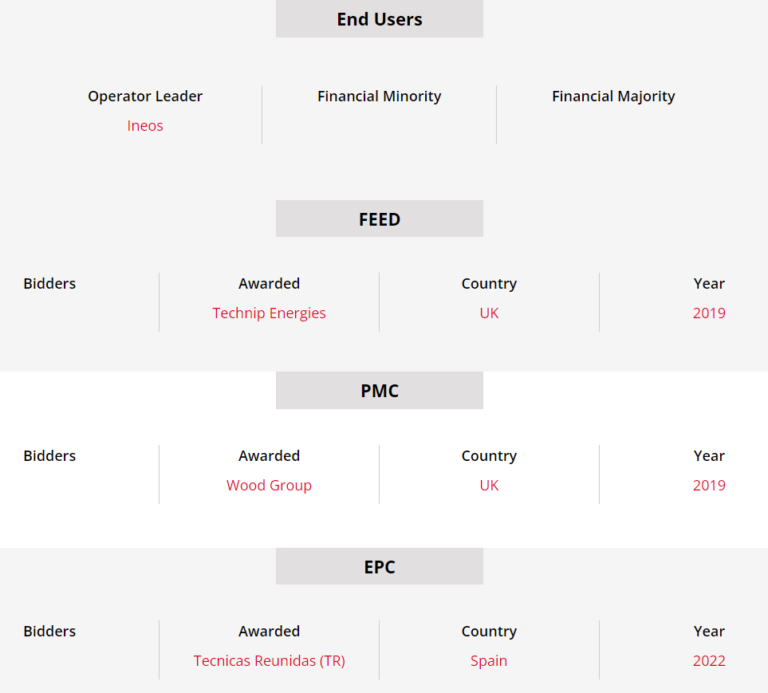Open Tecnicas Reunidas (TR) link
Viewport: 768px width, 693px height.
click(x=269, y=661)
